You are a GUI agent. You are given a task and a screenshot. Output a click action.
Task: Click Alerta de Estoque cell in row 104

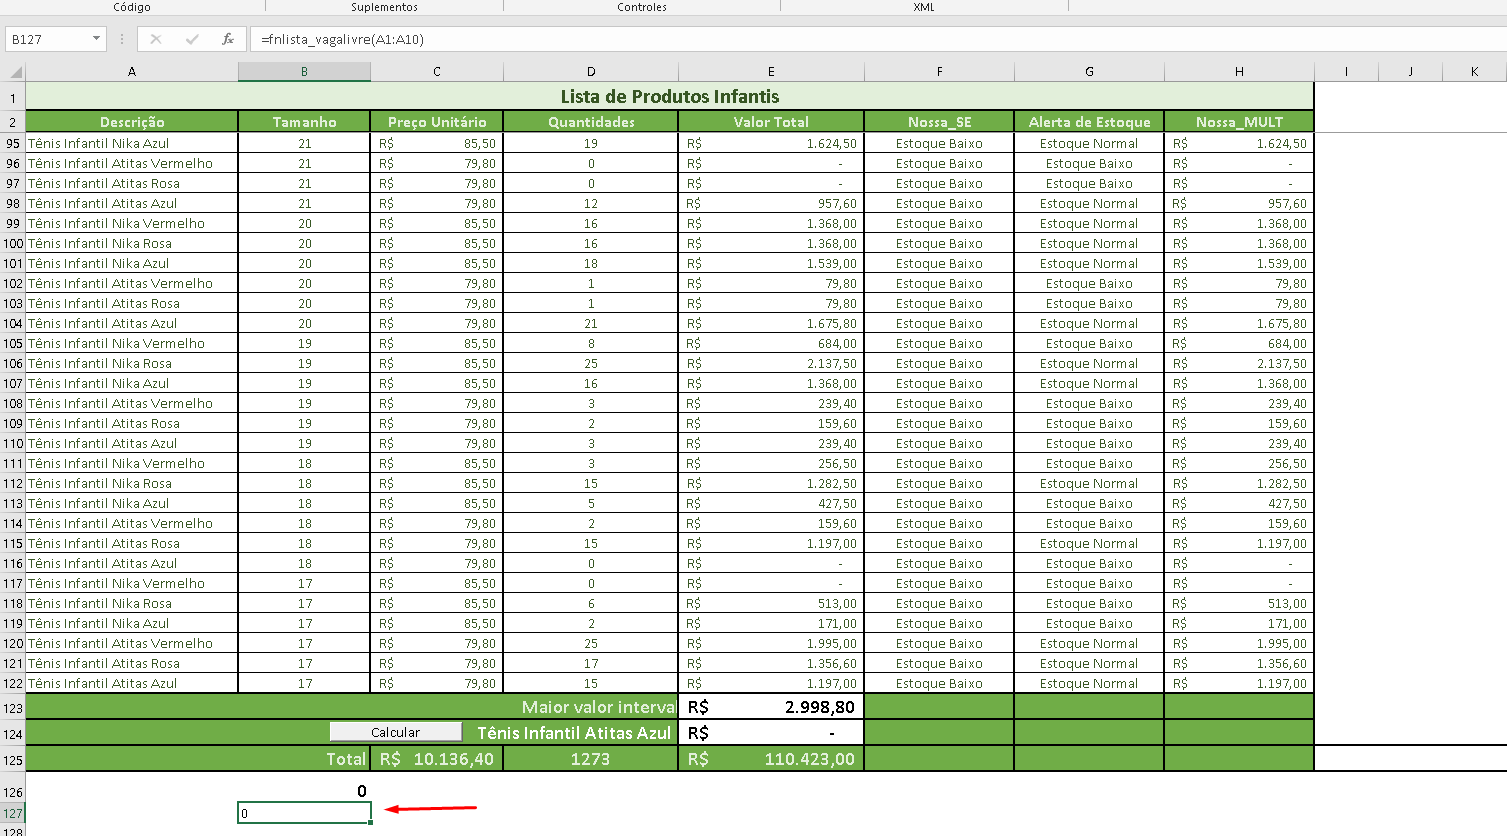(x=1089, y=323)
